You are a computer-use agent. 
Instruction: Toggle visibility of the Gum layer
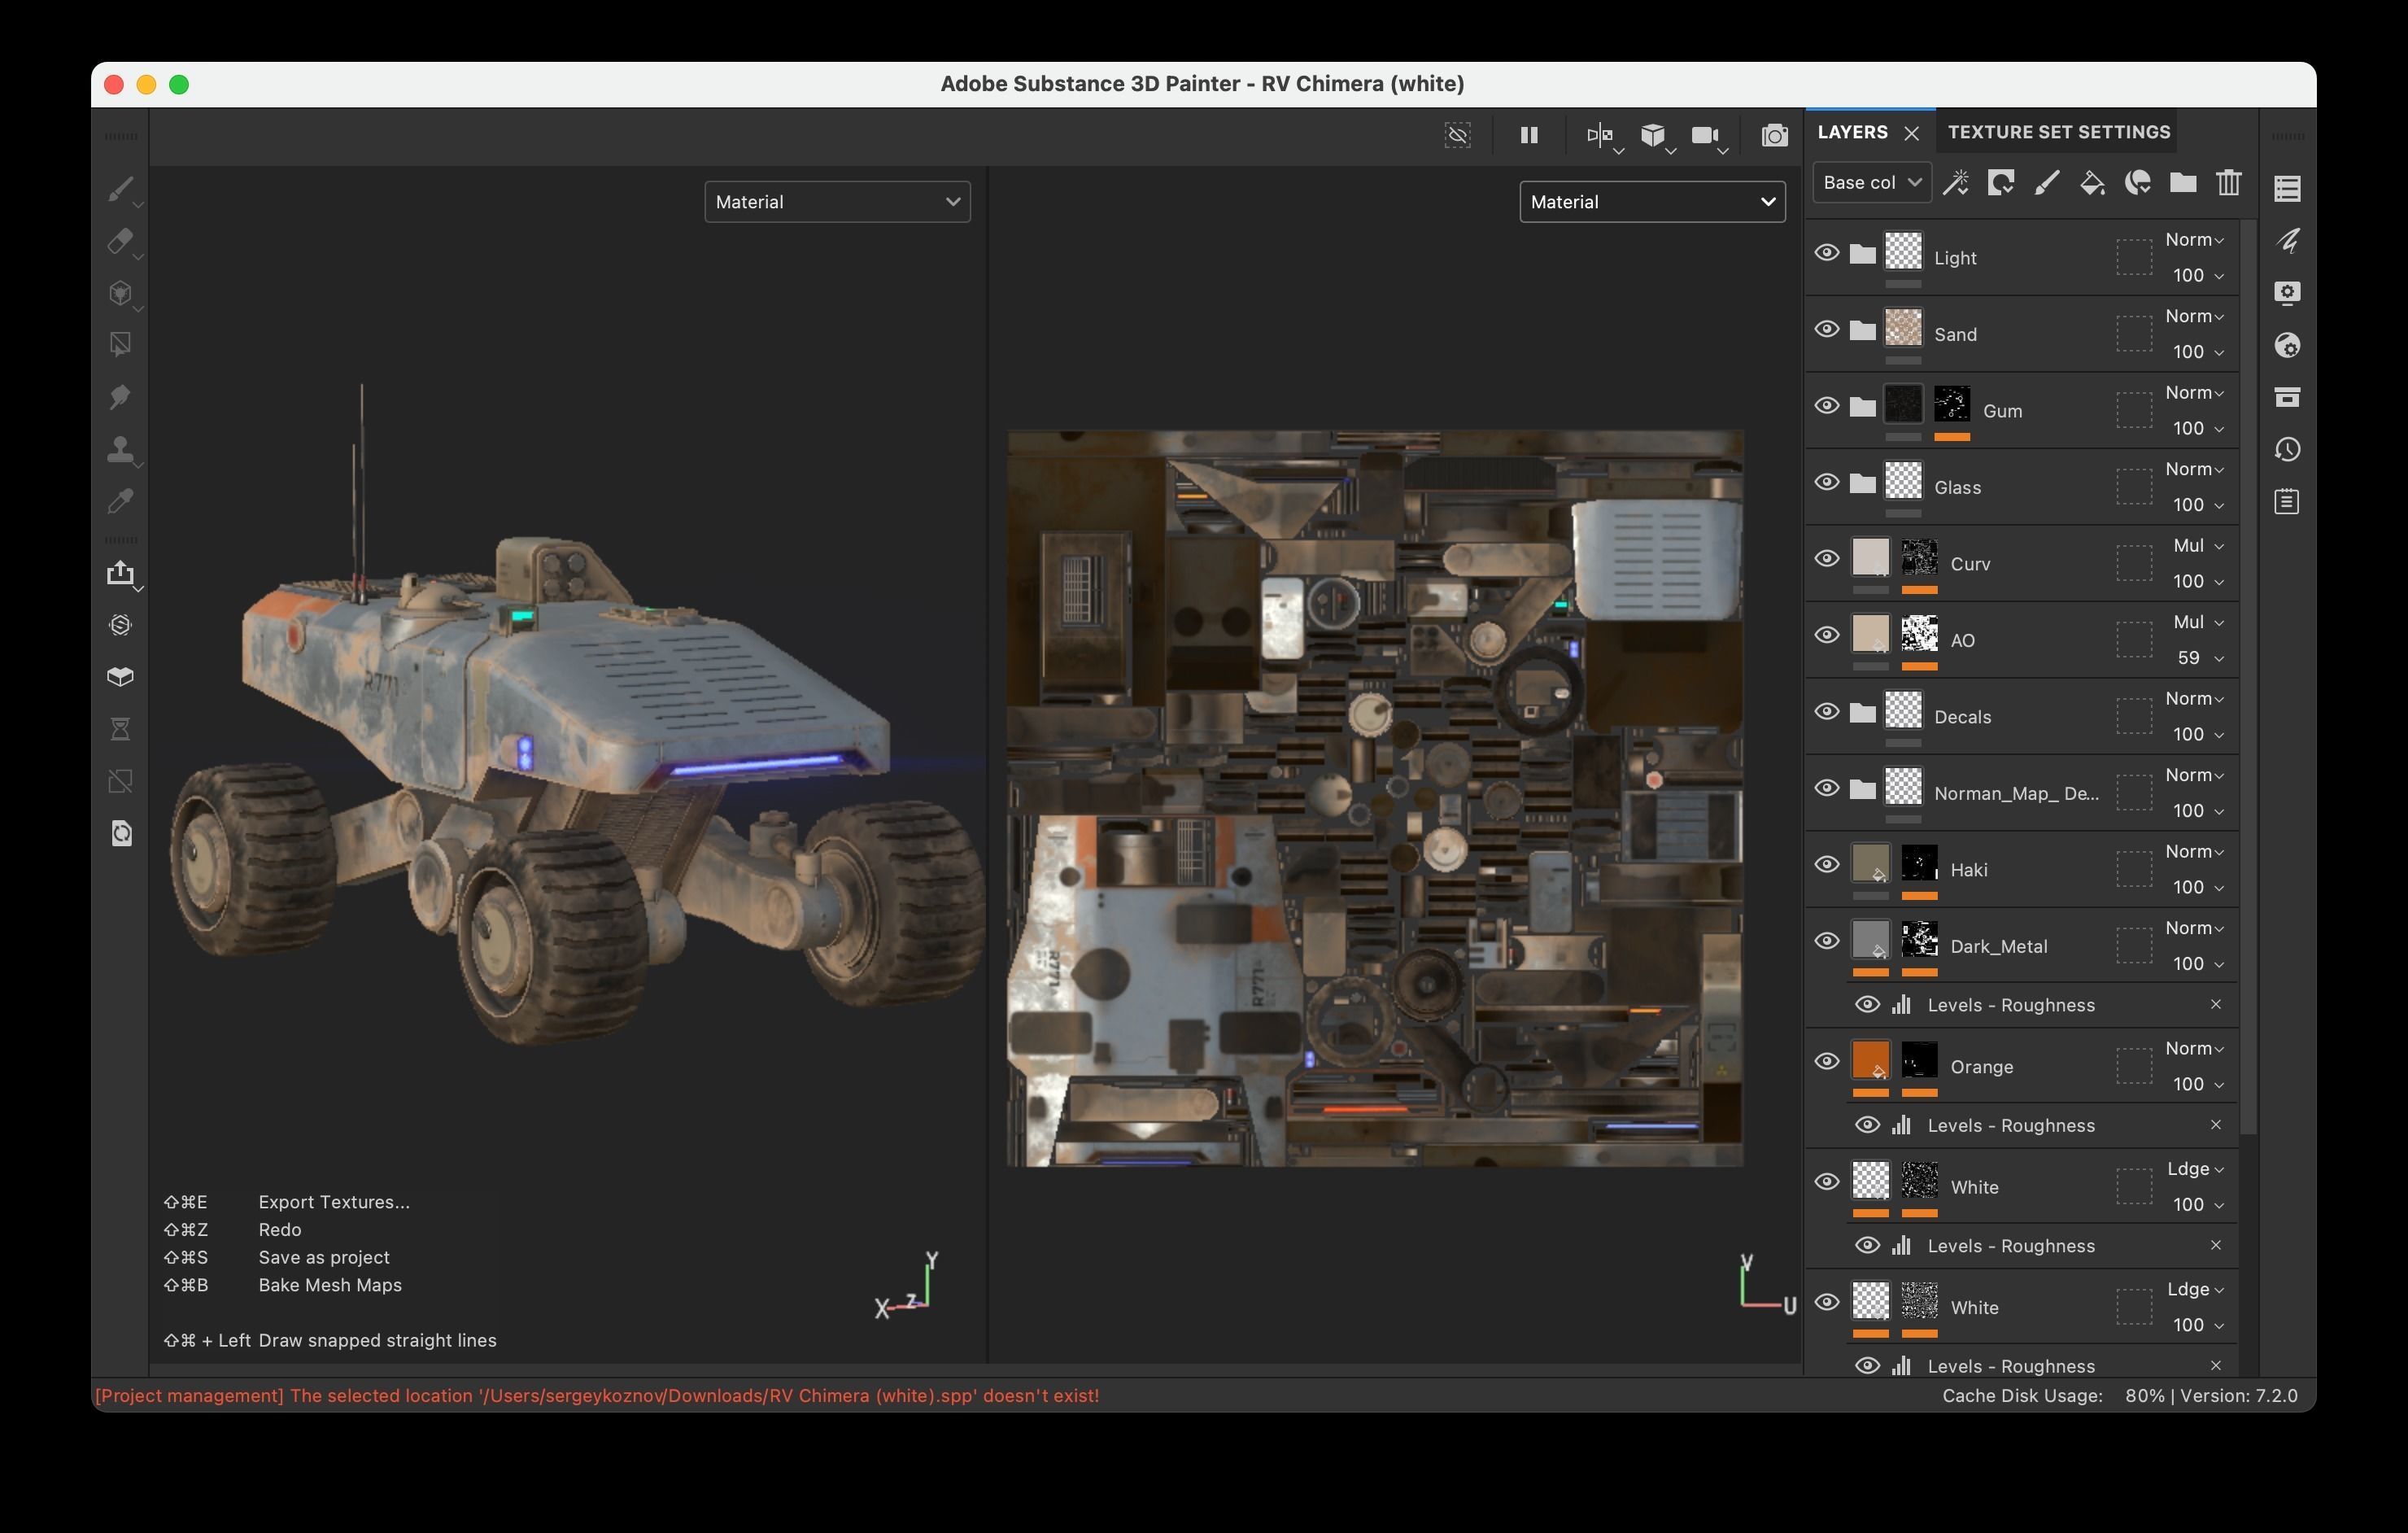[1826, 406]
